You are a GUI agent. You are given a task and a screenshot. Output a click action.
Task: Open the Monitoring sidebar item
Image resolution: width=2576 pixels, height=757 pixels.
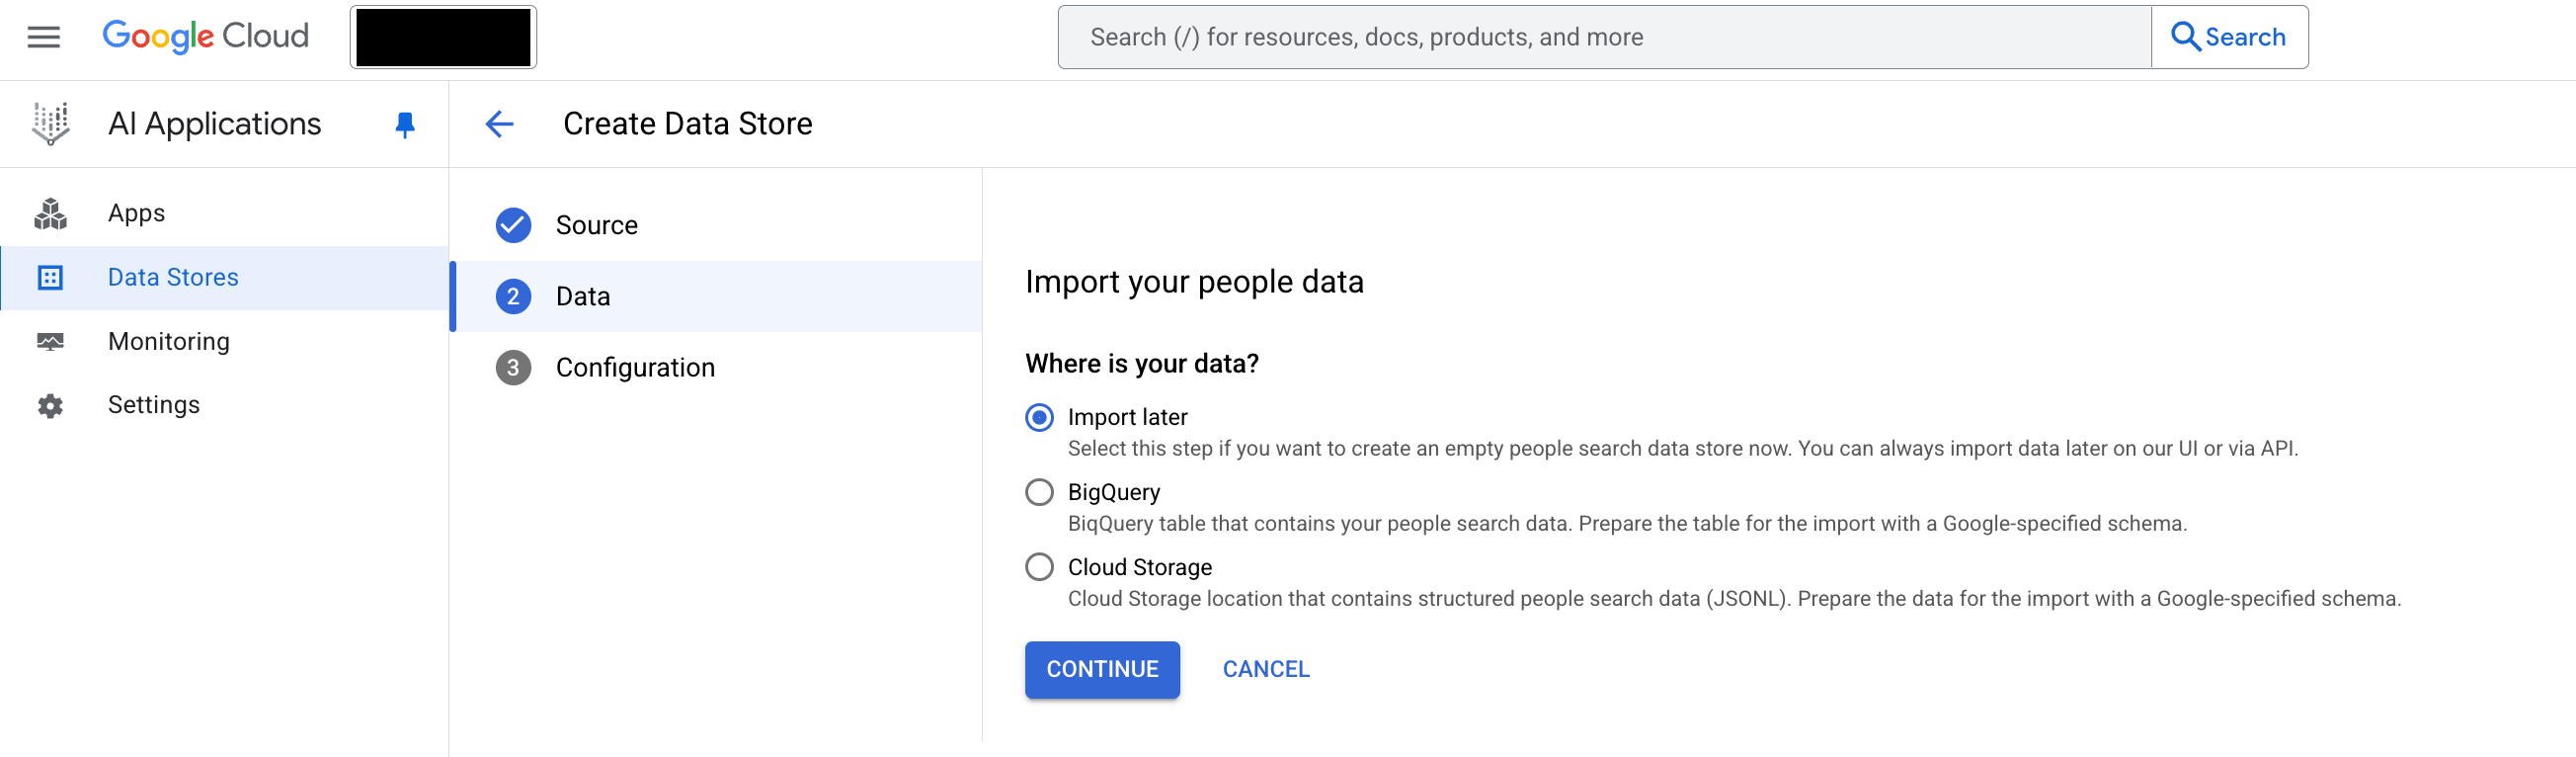(169, 341)
